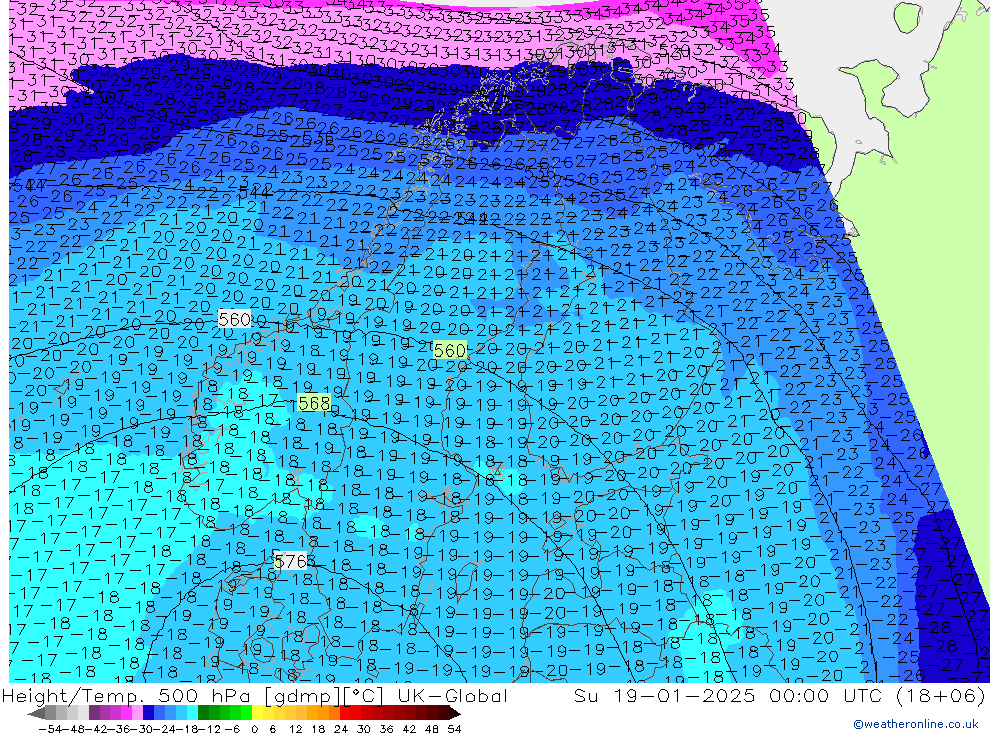Pick the yellow legend swatch above 0
This screenshot has width=1000, height=733.
coord(258,713)
